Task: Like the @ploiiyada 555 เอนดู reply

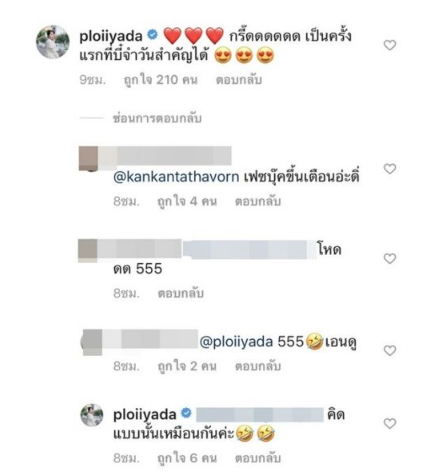Action: pyautogui.click(x=390, y=350)
